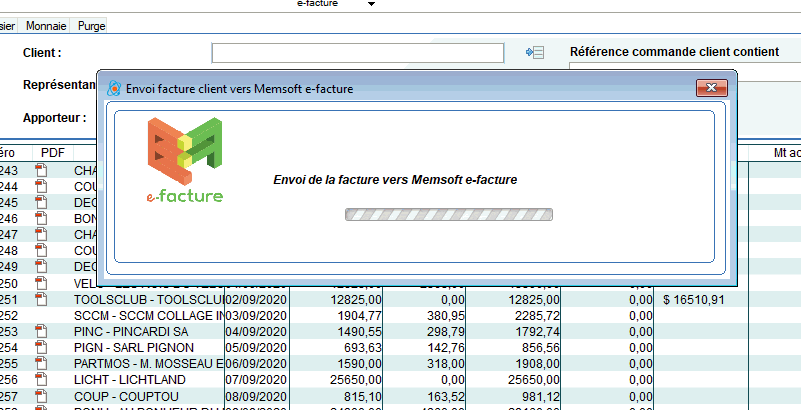The height and width of the screenshot is (410, 801).
Task: Open the PDF icon of SARL PIGNON row
Action: click(41, 347)
